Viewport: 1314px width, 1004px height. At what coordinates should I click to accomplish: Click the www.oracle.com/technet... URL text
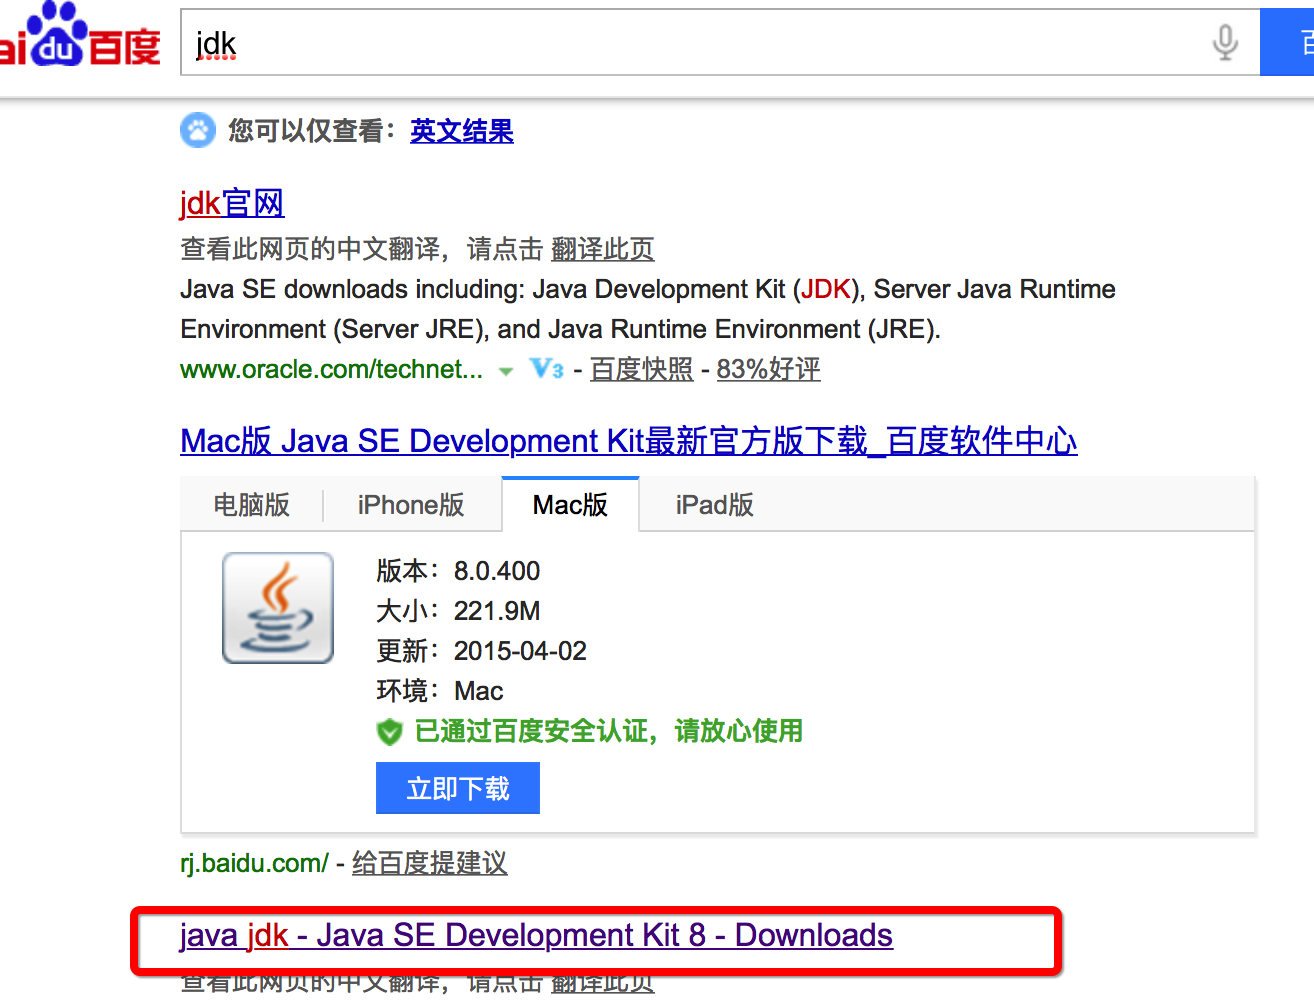coord(331,369)
